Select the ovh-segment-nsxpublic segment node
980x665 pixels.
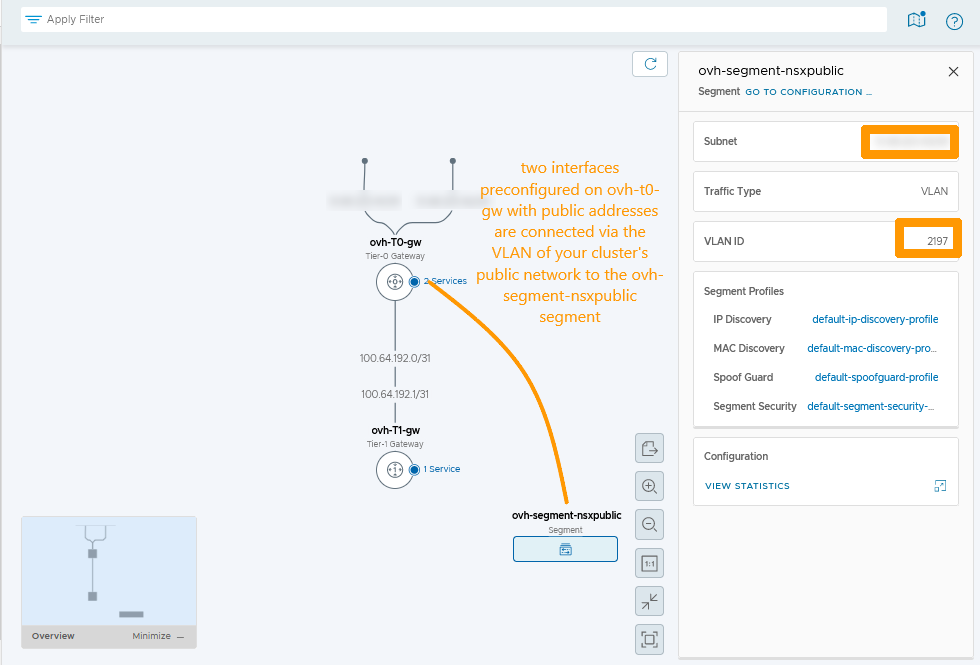click(x=565, y=549)
